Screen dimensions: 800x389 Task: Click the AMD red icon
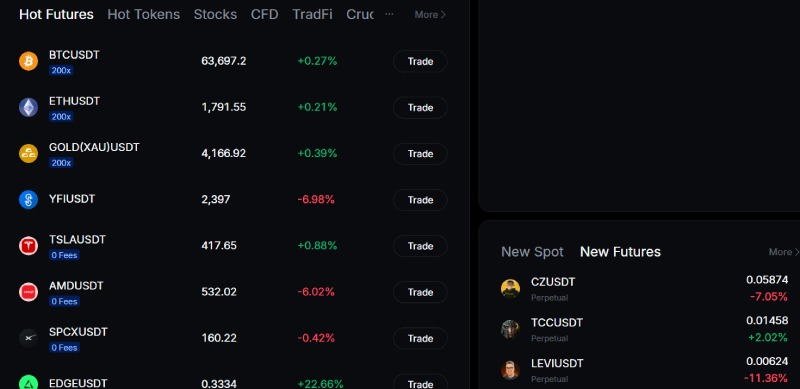[x=29, y=292]
